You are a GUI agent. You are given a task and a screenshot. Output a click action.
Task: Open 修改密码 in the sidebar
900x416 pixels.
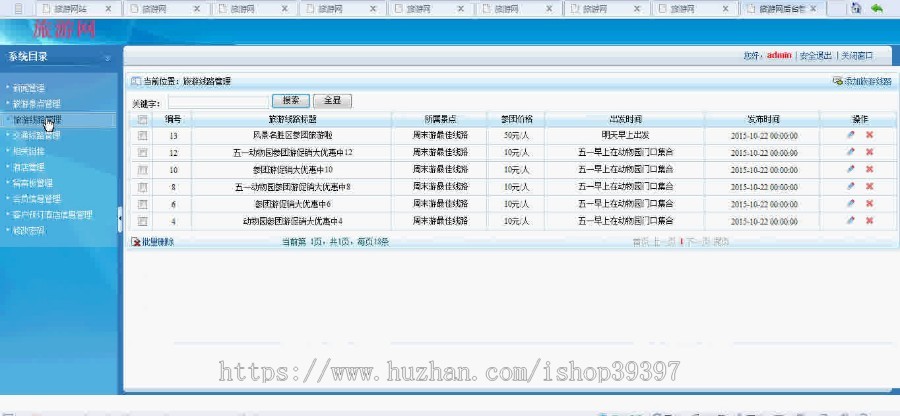(29, 231)
